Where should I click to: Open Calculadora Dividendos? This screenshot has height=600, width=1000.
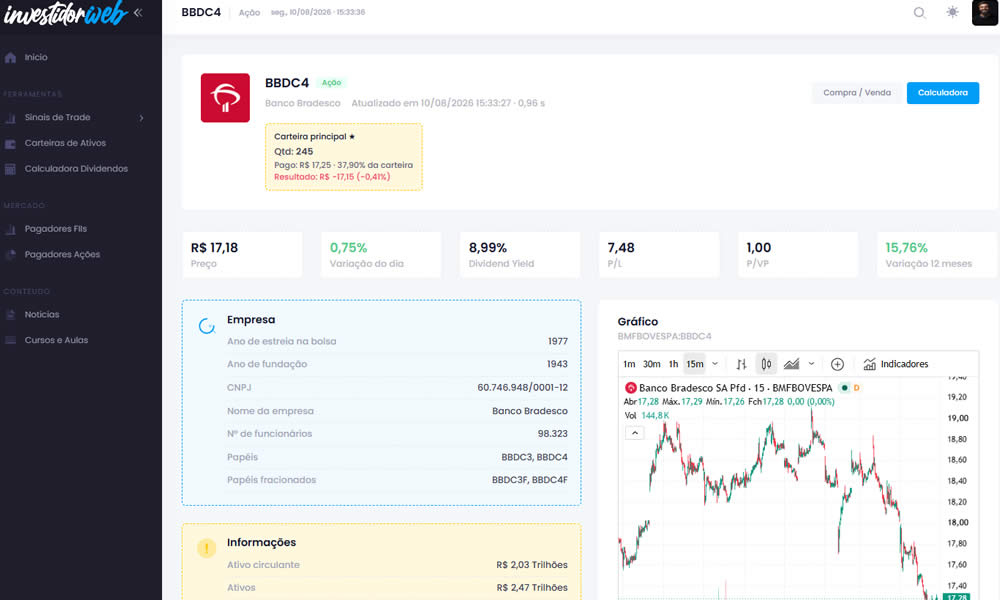76,168
